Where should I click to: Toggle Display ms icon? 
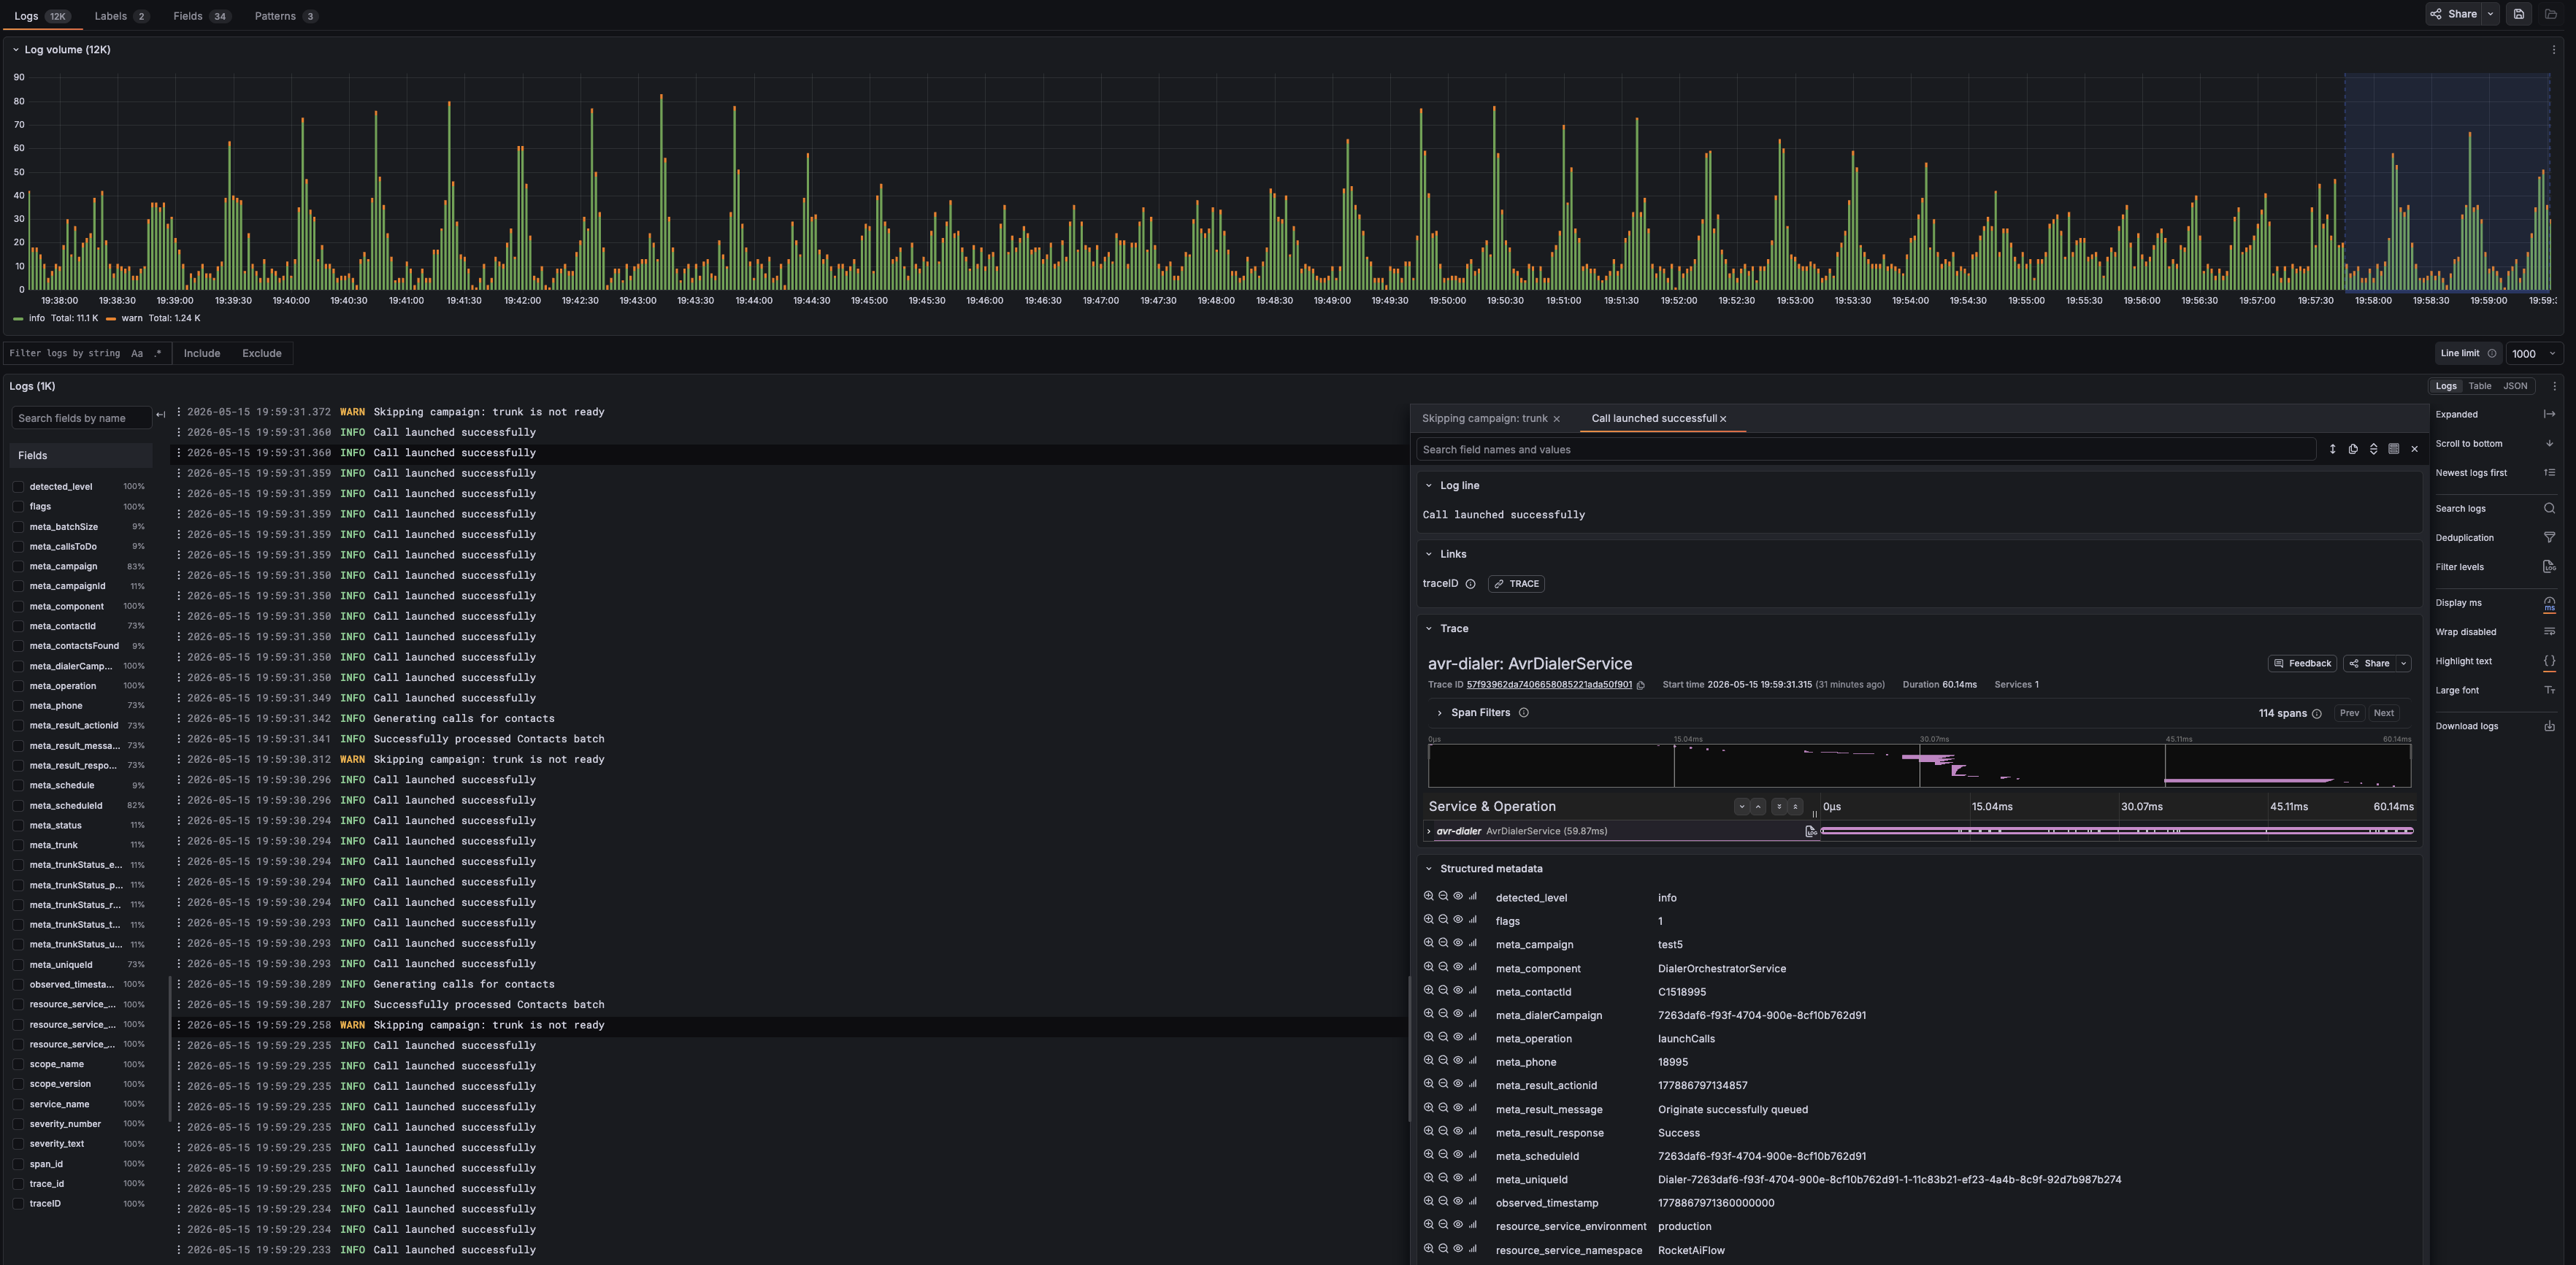click(x=2549, y=602)
